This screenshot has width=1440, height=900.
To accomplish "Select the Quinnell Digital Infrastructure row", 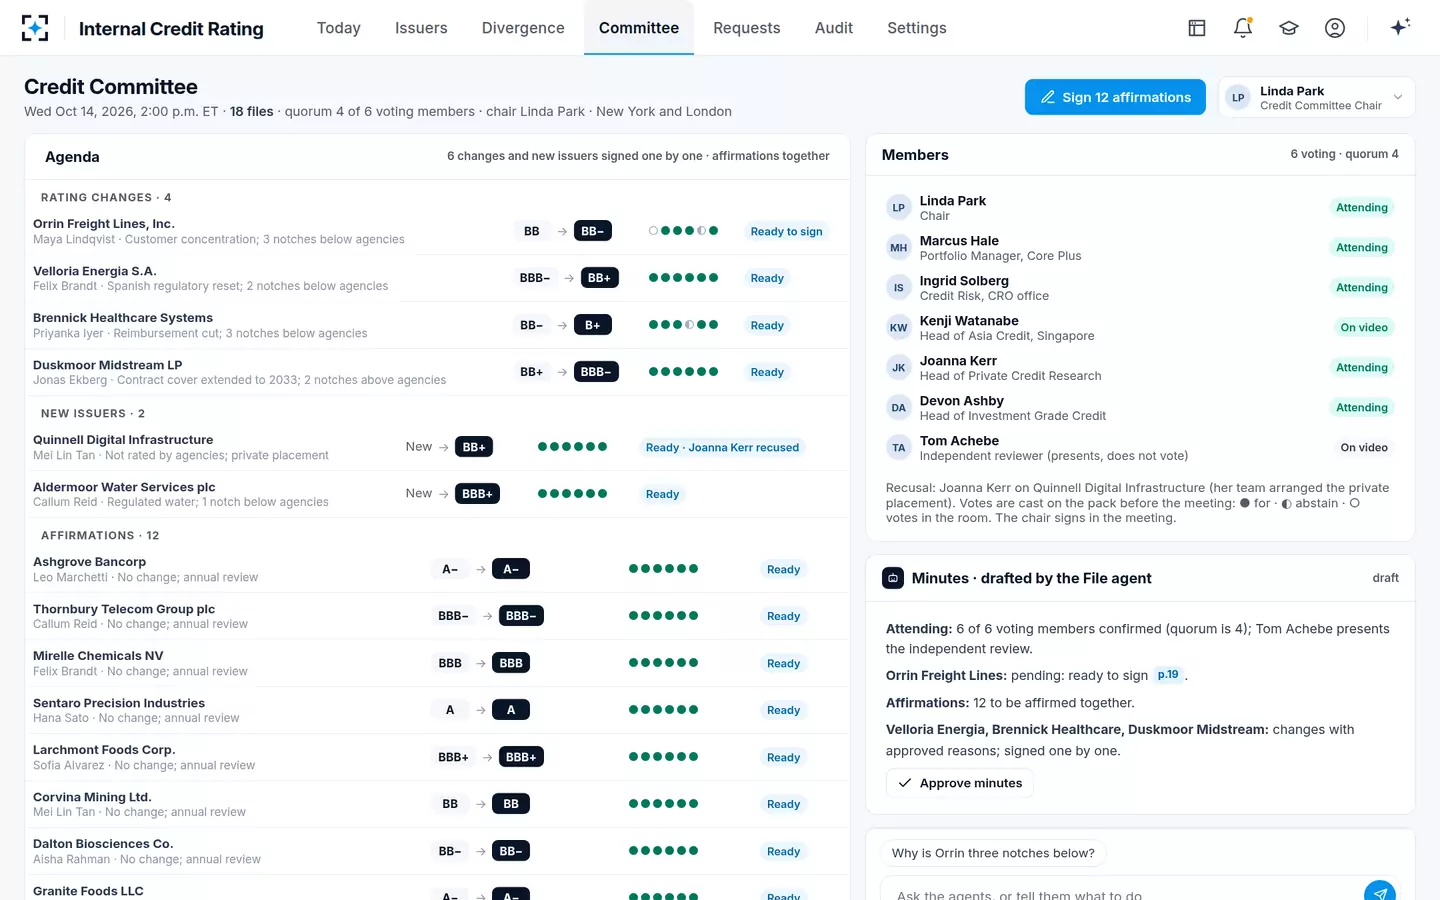I will pyautogui.click(x=437, y=447).
